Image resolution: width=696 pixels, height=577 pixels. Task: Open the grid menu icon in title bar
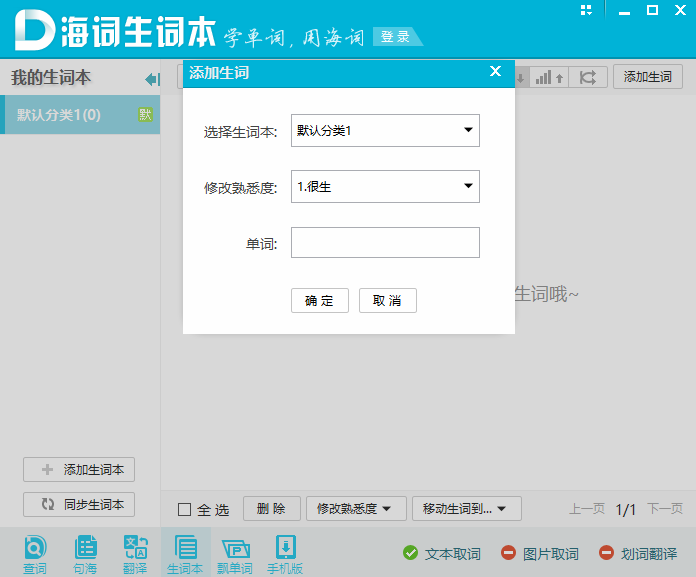tap(586, 10)
